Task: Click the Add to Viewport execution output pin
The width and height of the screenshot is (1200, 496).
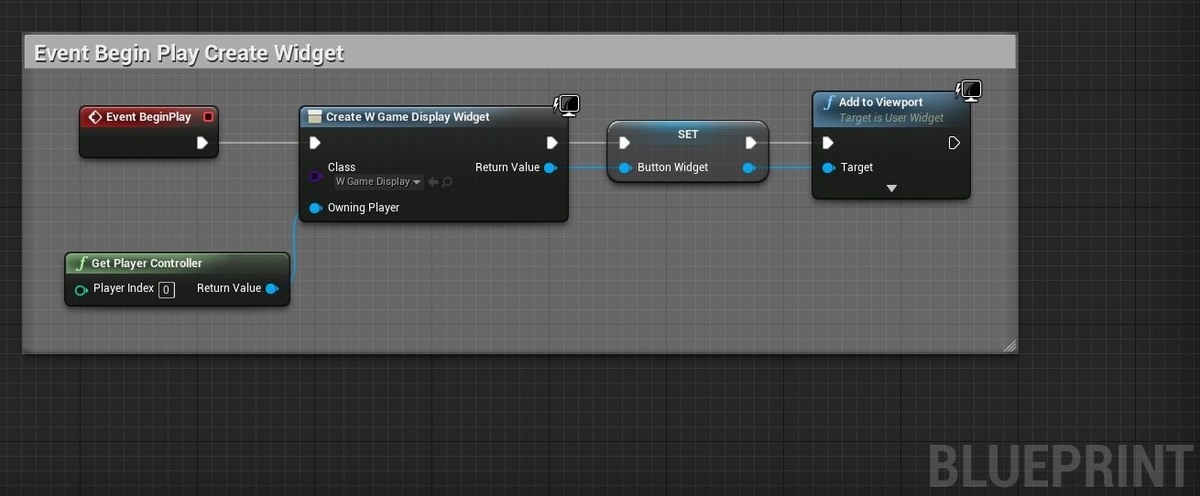Action: [x=954, y=143]
